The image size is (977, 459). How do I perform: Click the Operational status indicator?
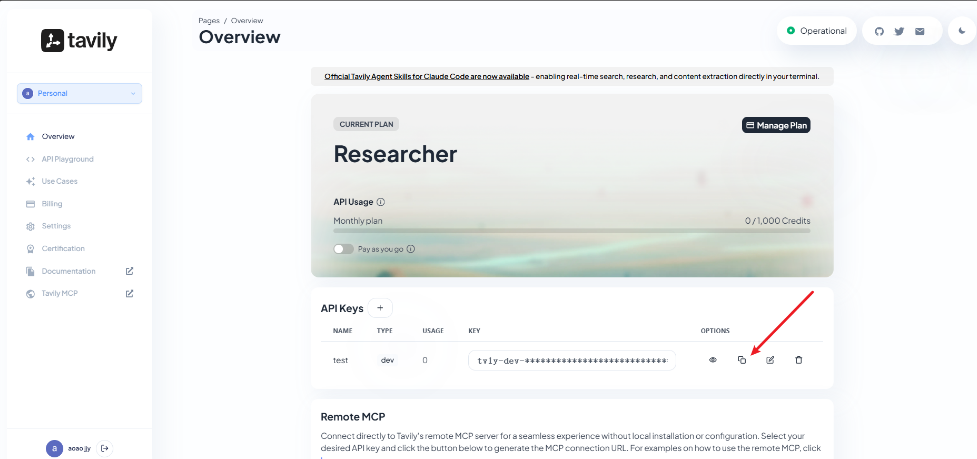point(816,31)
